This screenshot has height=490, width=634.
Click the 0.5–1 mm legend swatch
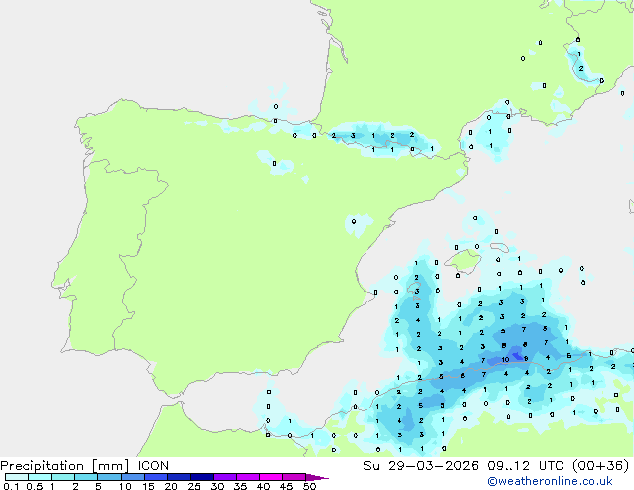tap(40, 477)
